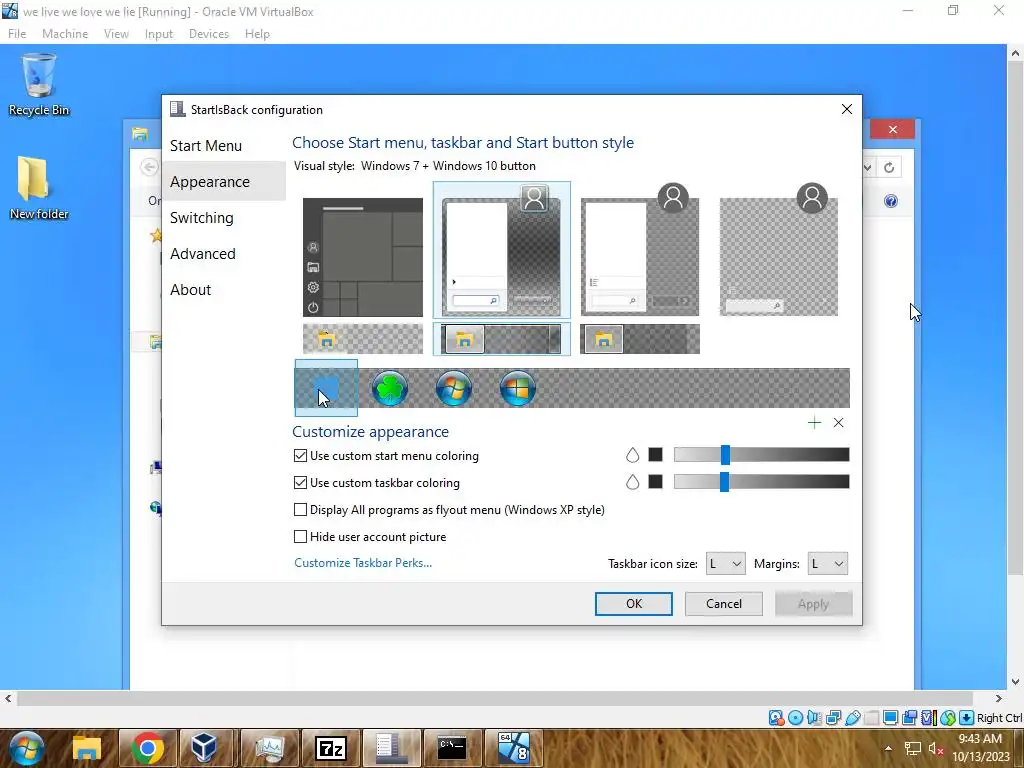The height and width of the screenshot is (768, 1024).
Task: Choose the green clover Start button orb
Action: pos(390,388)
